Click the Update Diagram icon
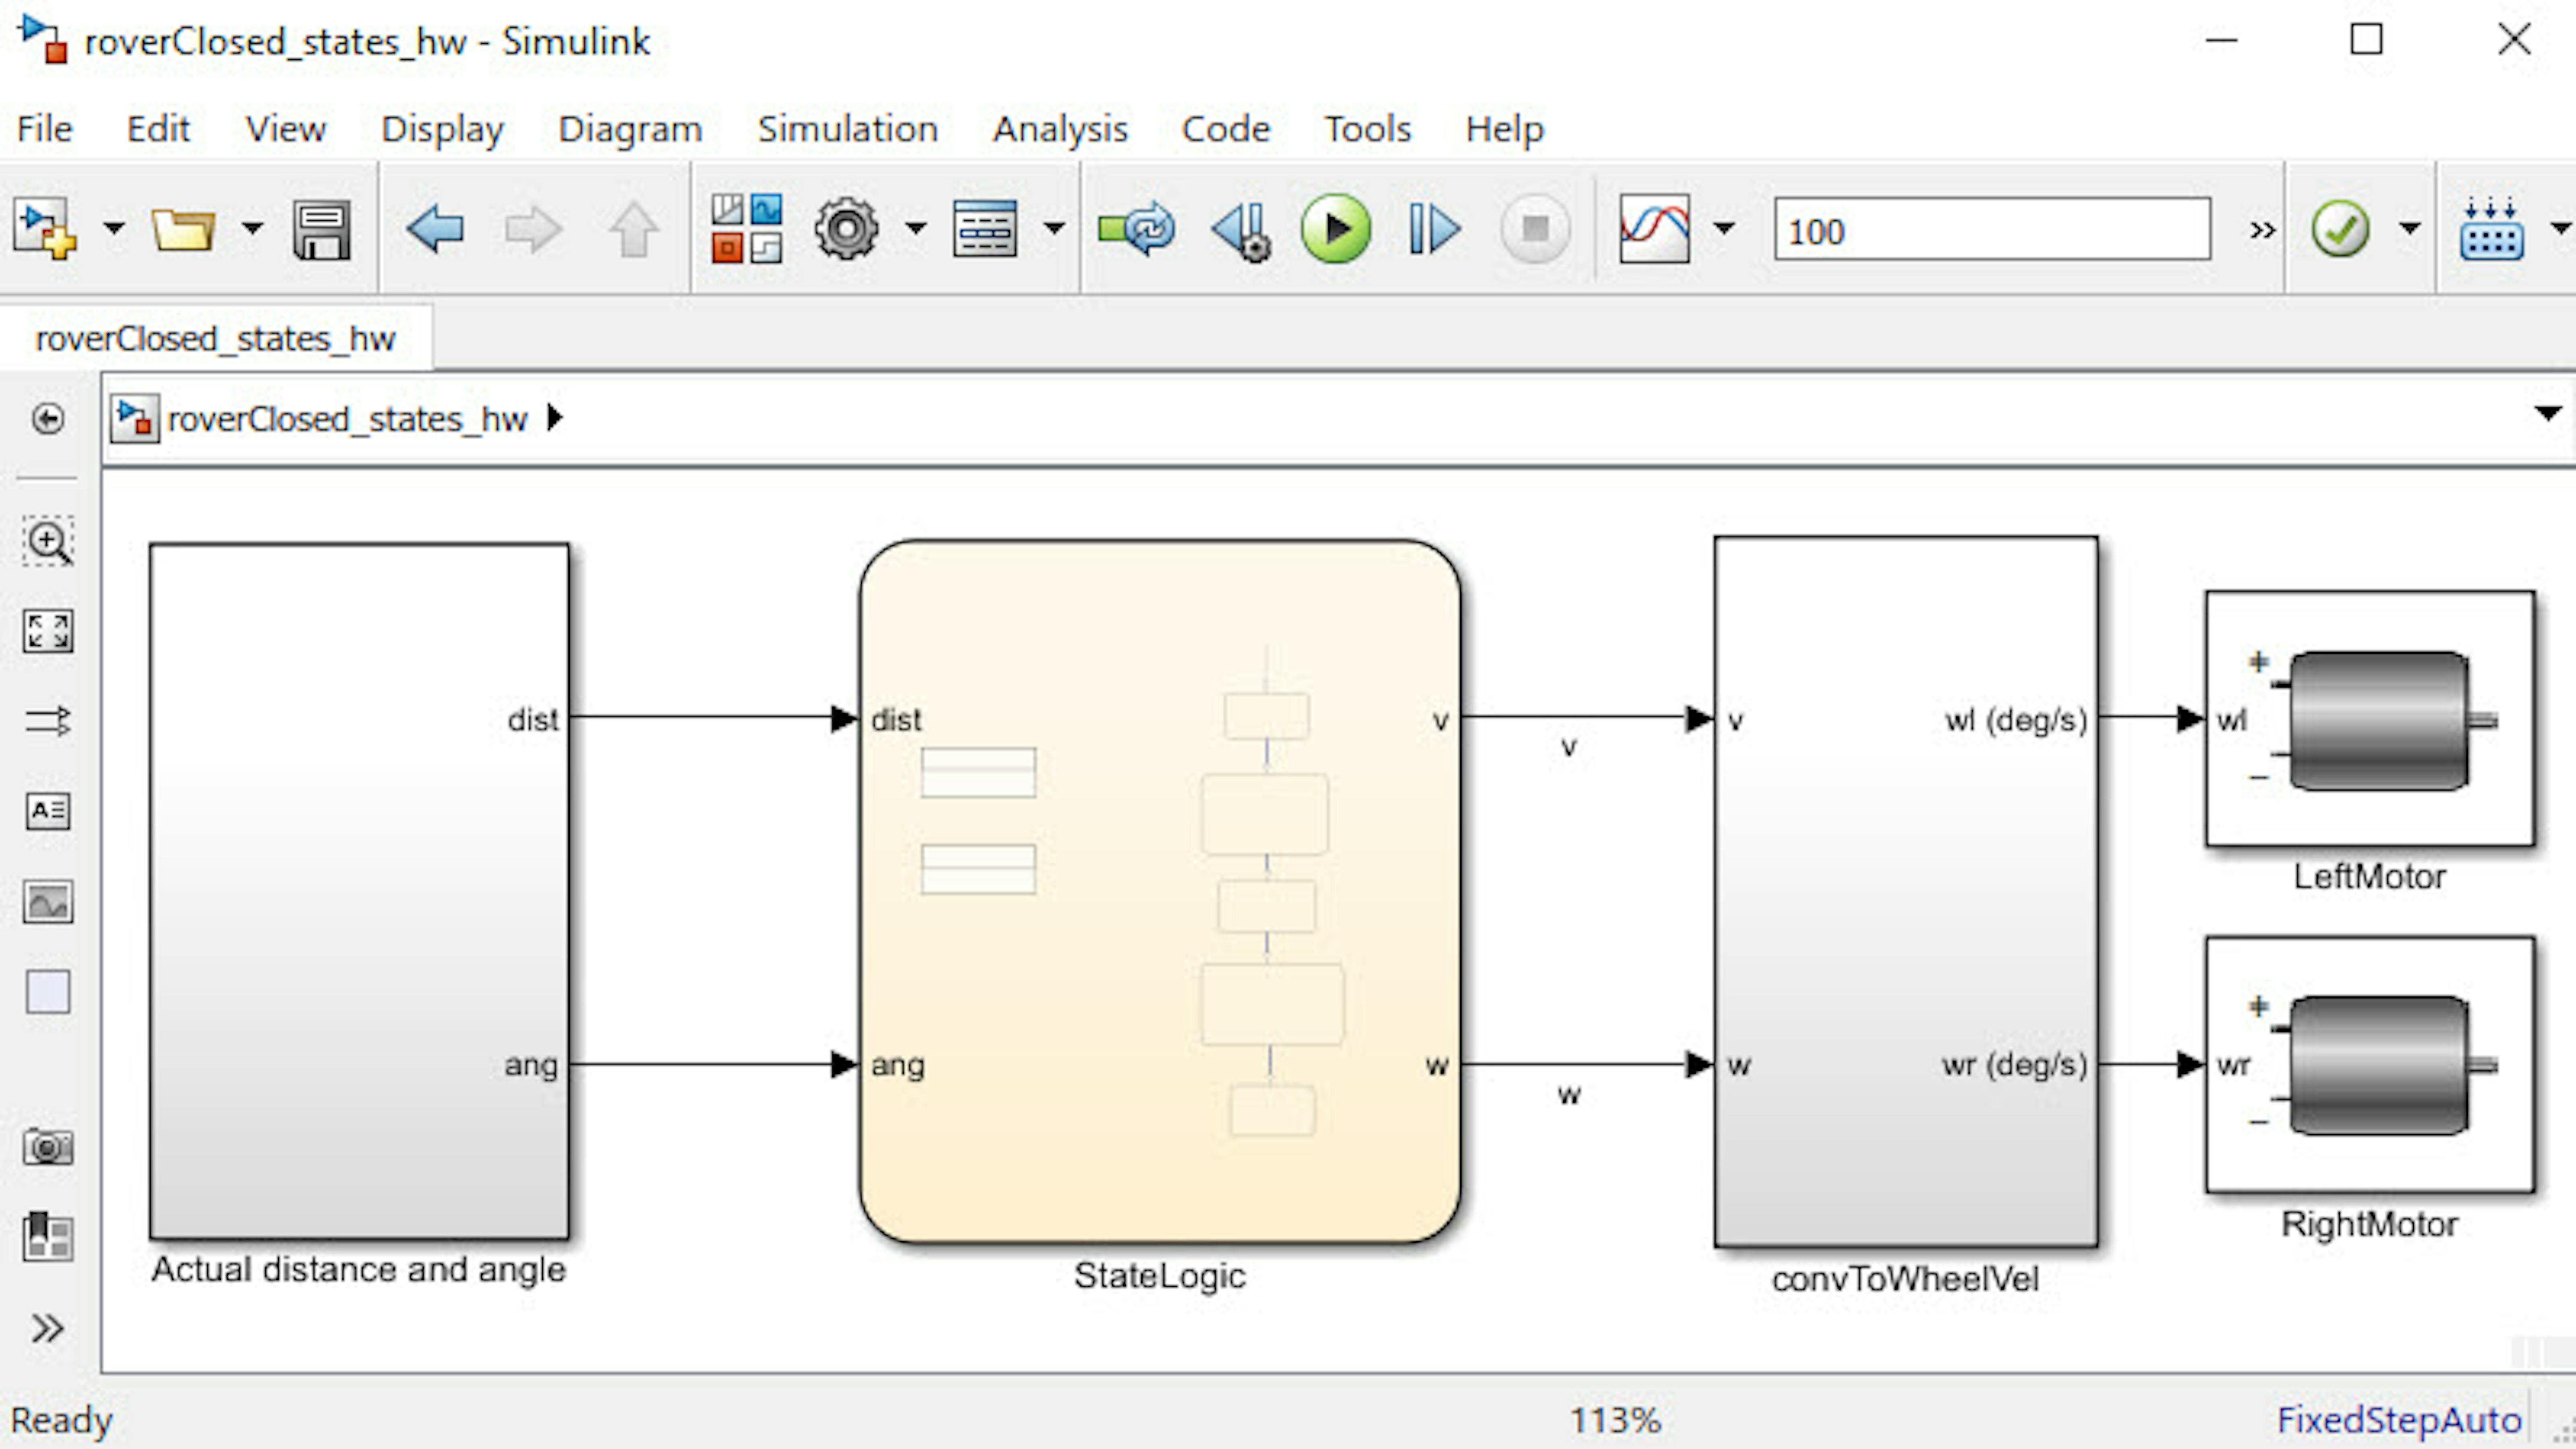Image resolution: width=2576 pixels, height=1449 pixels. click(1136, 229)
